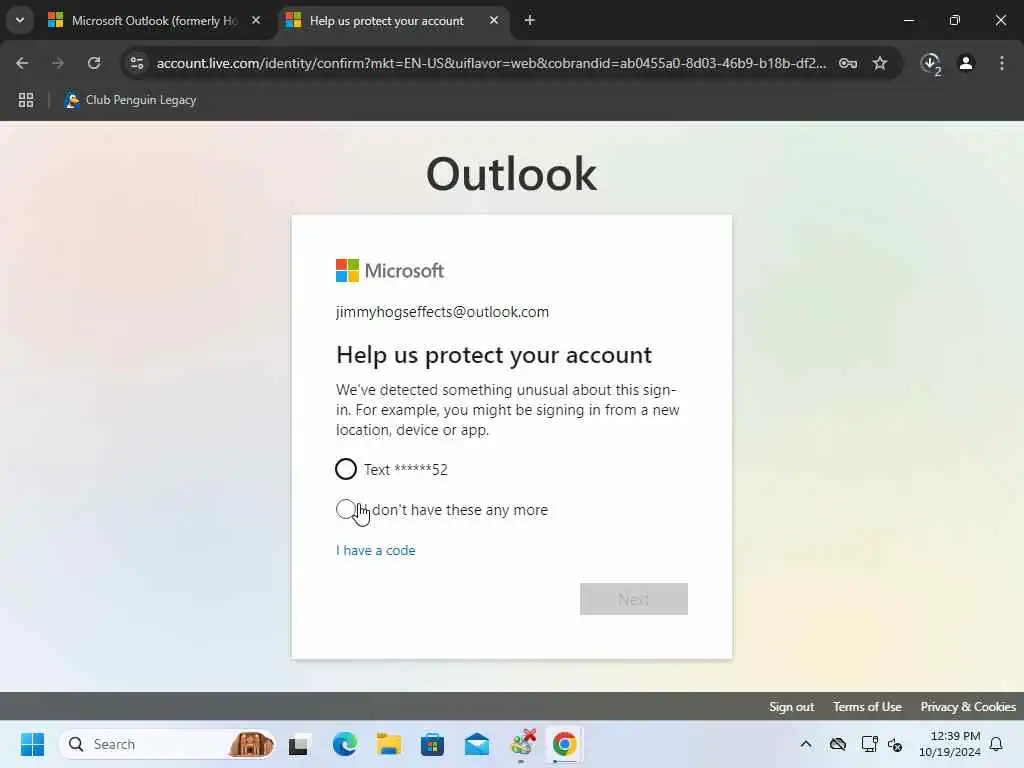Open the Chrome profile avatar icon
1024x768 pixels.
966,63
